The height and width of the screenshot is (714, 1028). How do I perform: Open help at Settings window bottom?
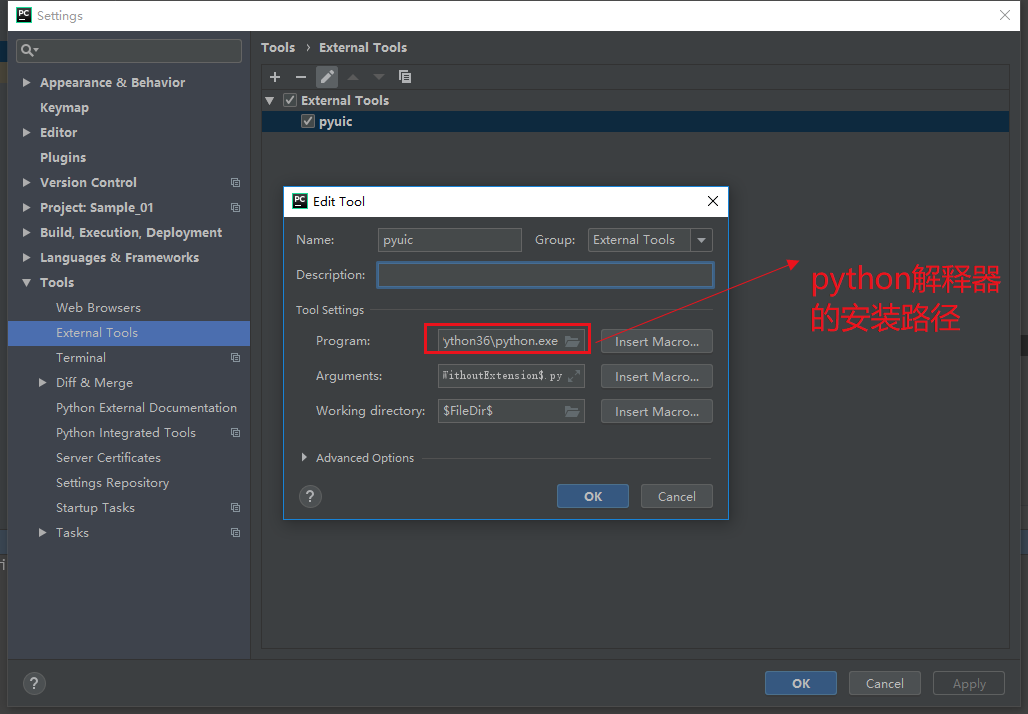pos(34,683)
